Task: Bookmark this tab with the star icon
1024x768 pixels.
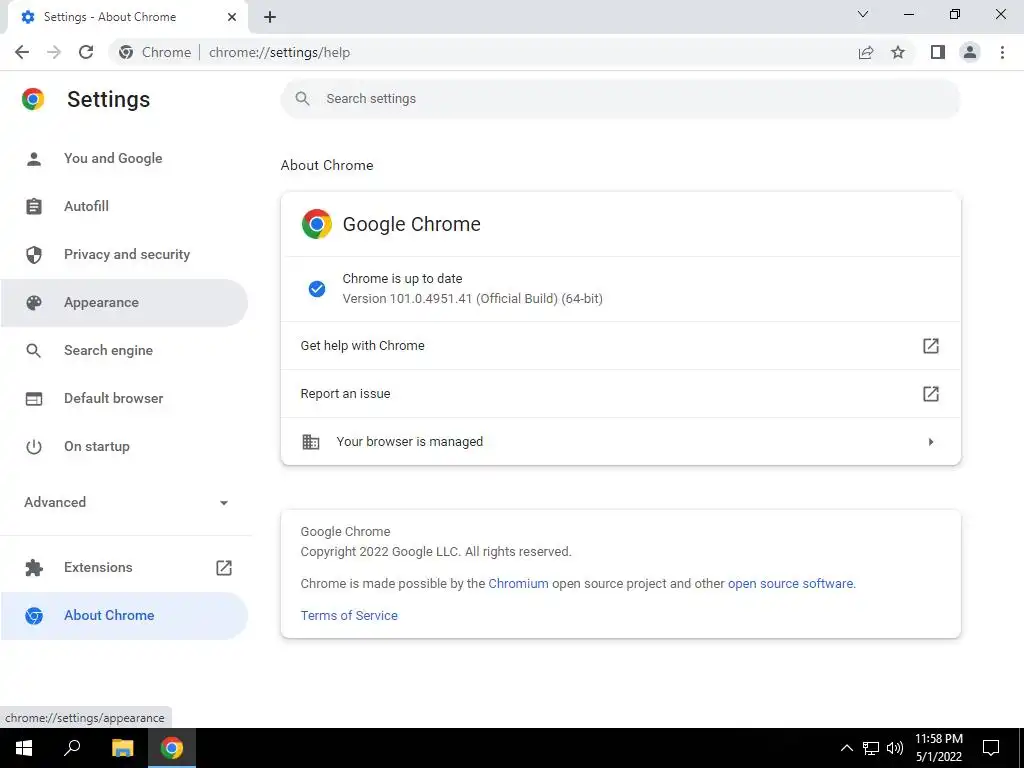Action: click(x=898, y=52)
